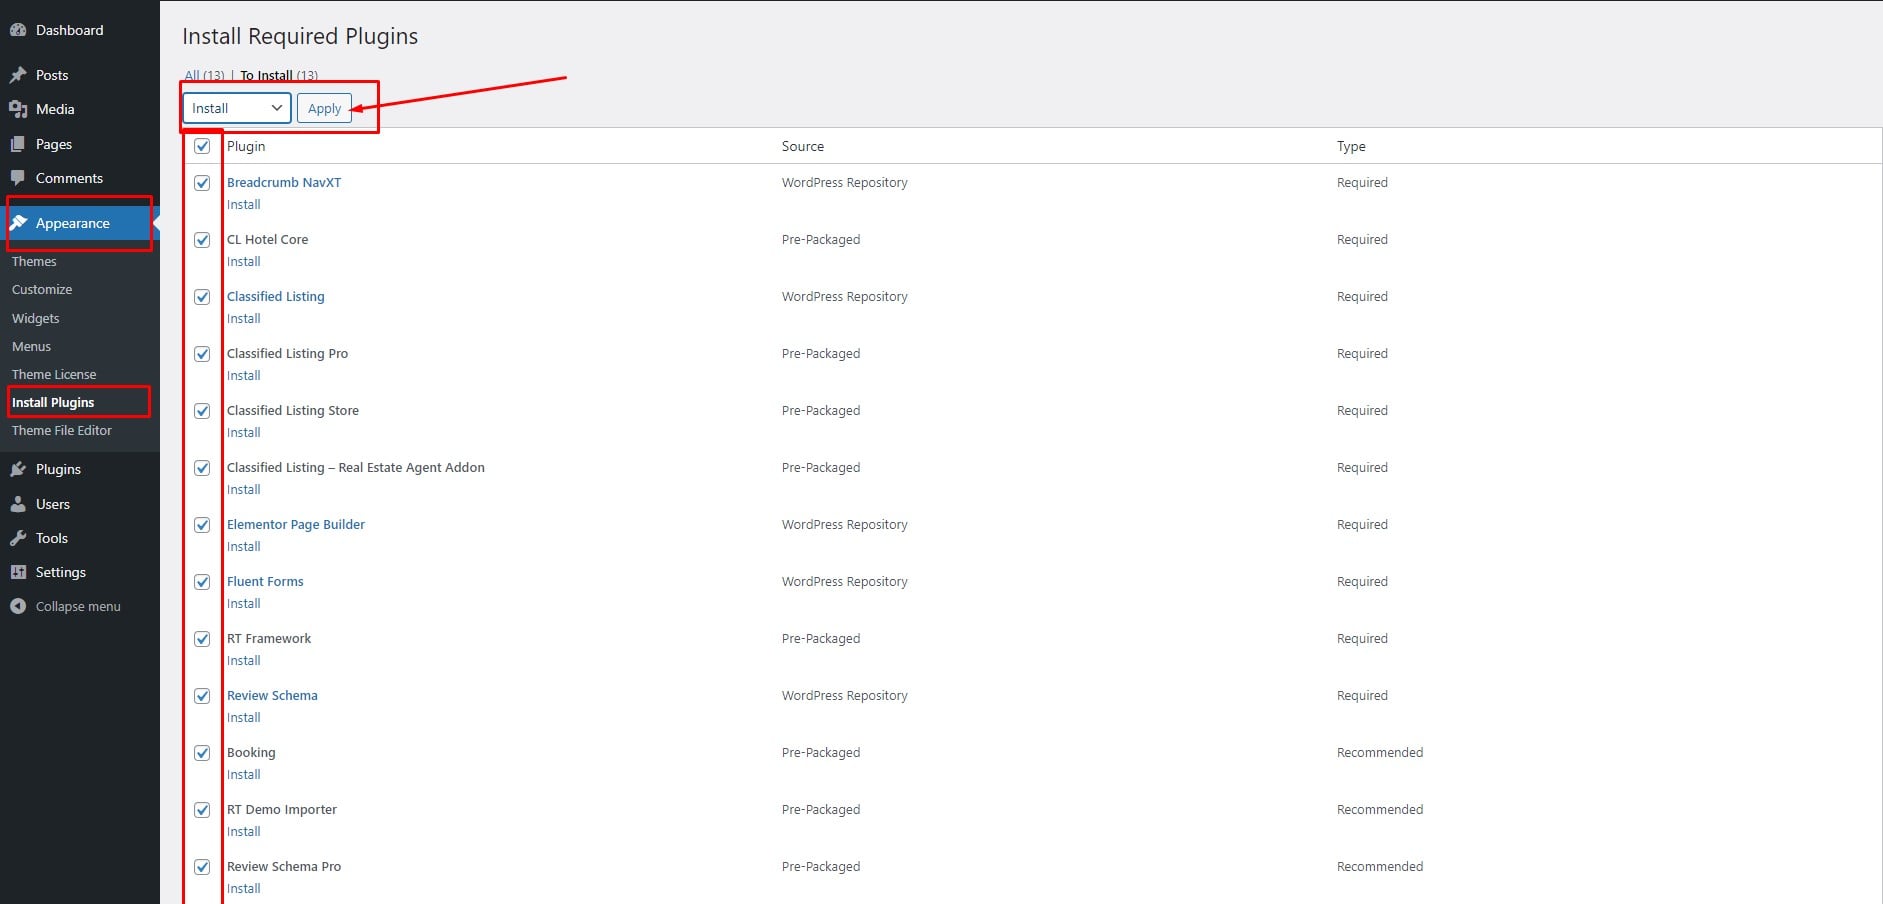Click the CL Hotel Core plugin name
1883x904 pixels.
point(267,239)
